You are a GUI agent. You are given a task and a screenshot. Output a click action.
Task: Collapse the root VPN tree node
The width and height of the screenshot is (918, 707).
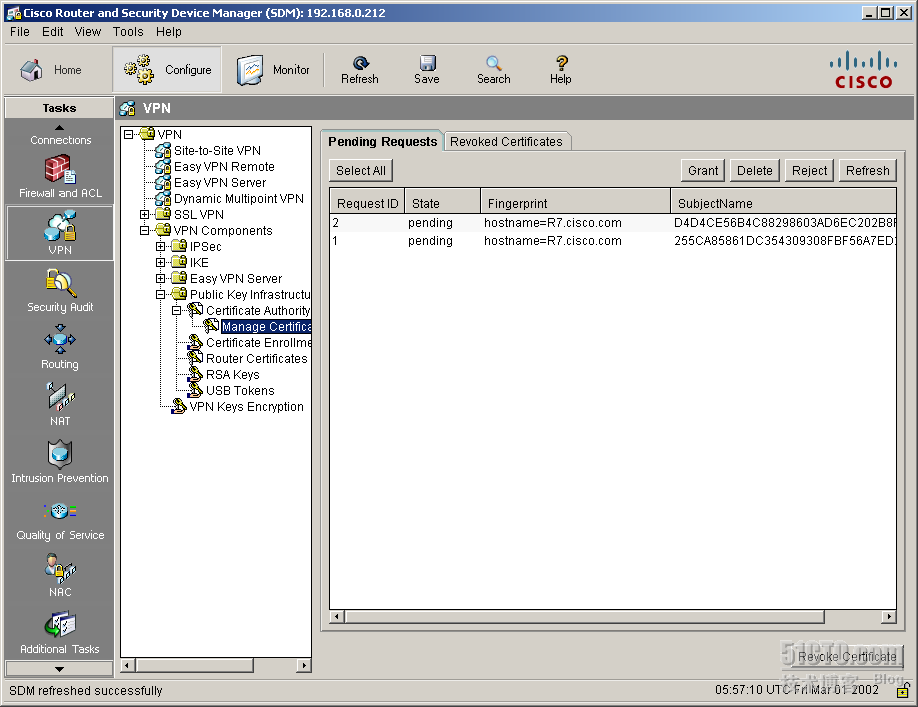coord(129,135)
